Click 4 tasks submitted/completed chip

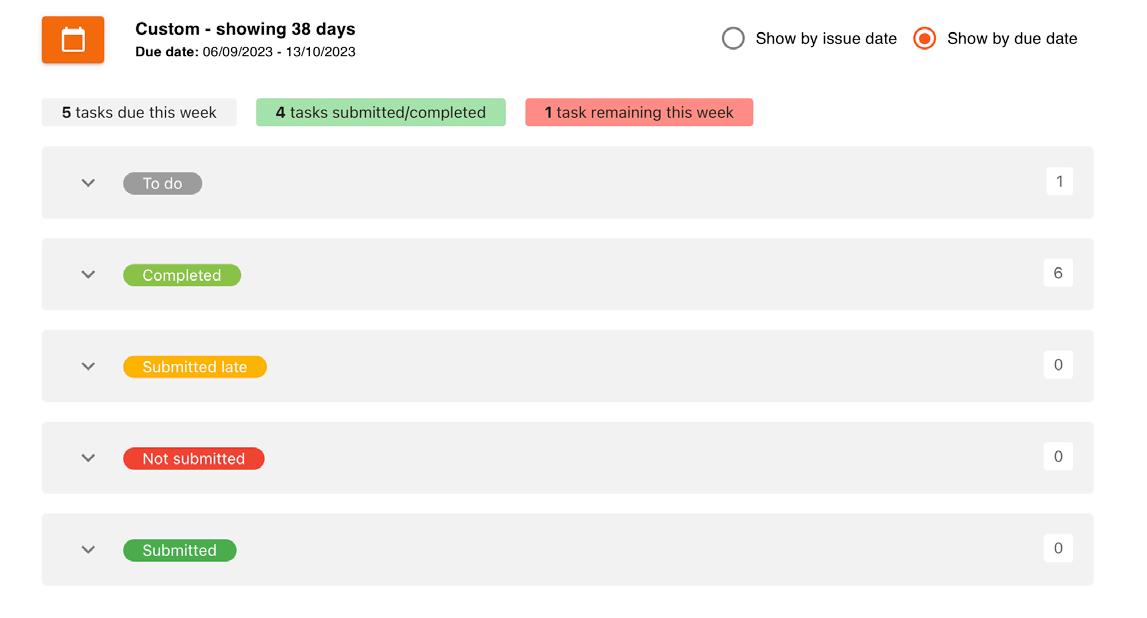point(380,112)
